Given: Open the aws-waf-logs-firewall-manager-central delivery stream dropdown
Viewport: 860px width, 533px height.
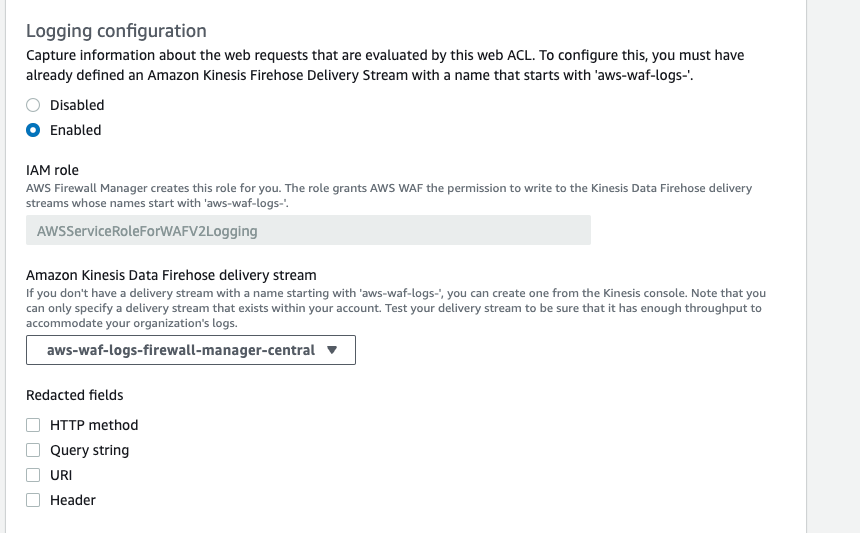Looking at the screenshot, I should tap(191, 350).
